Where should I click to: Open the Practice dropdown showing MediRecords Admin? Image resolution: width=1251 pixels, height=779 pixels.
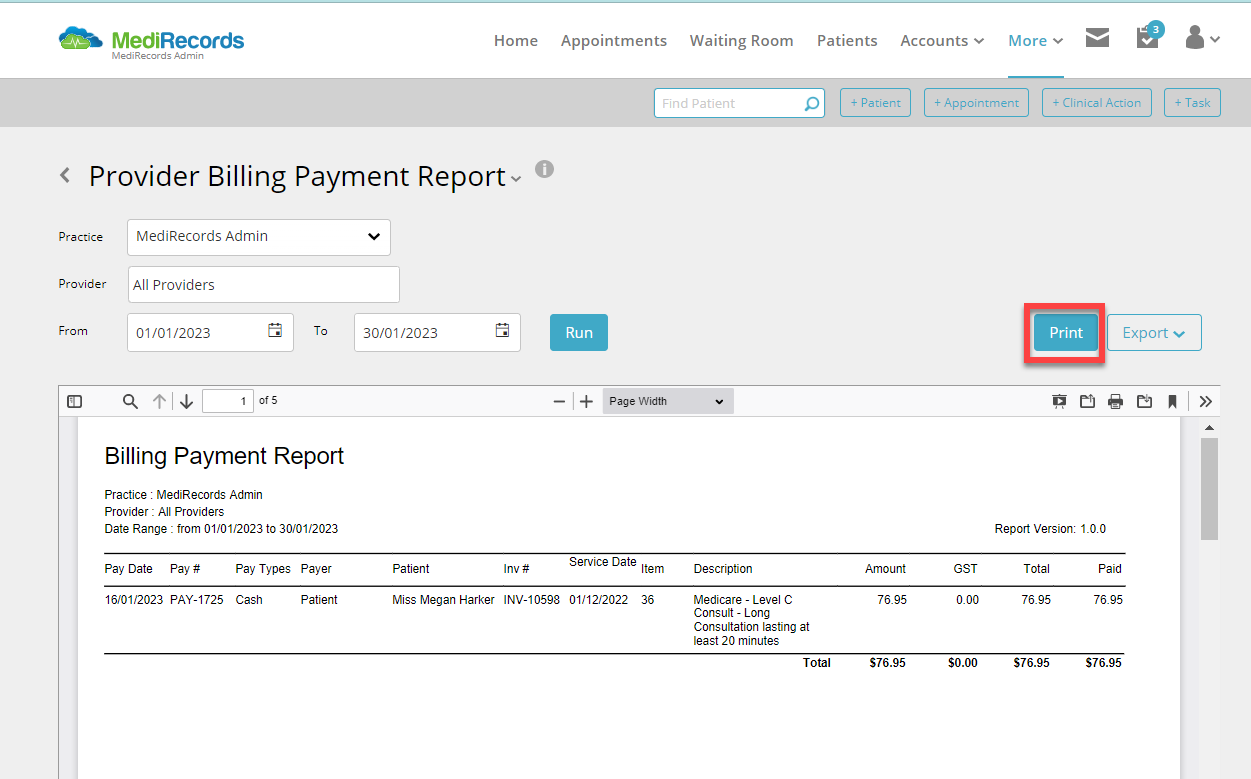[259, 237]
